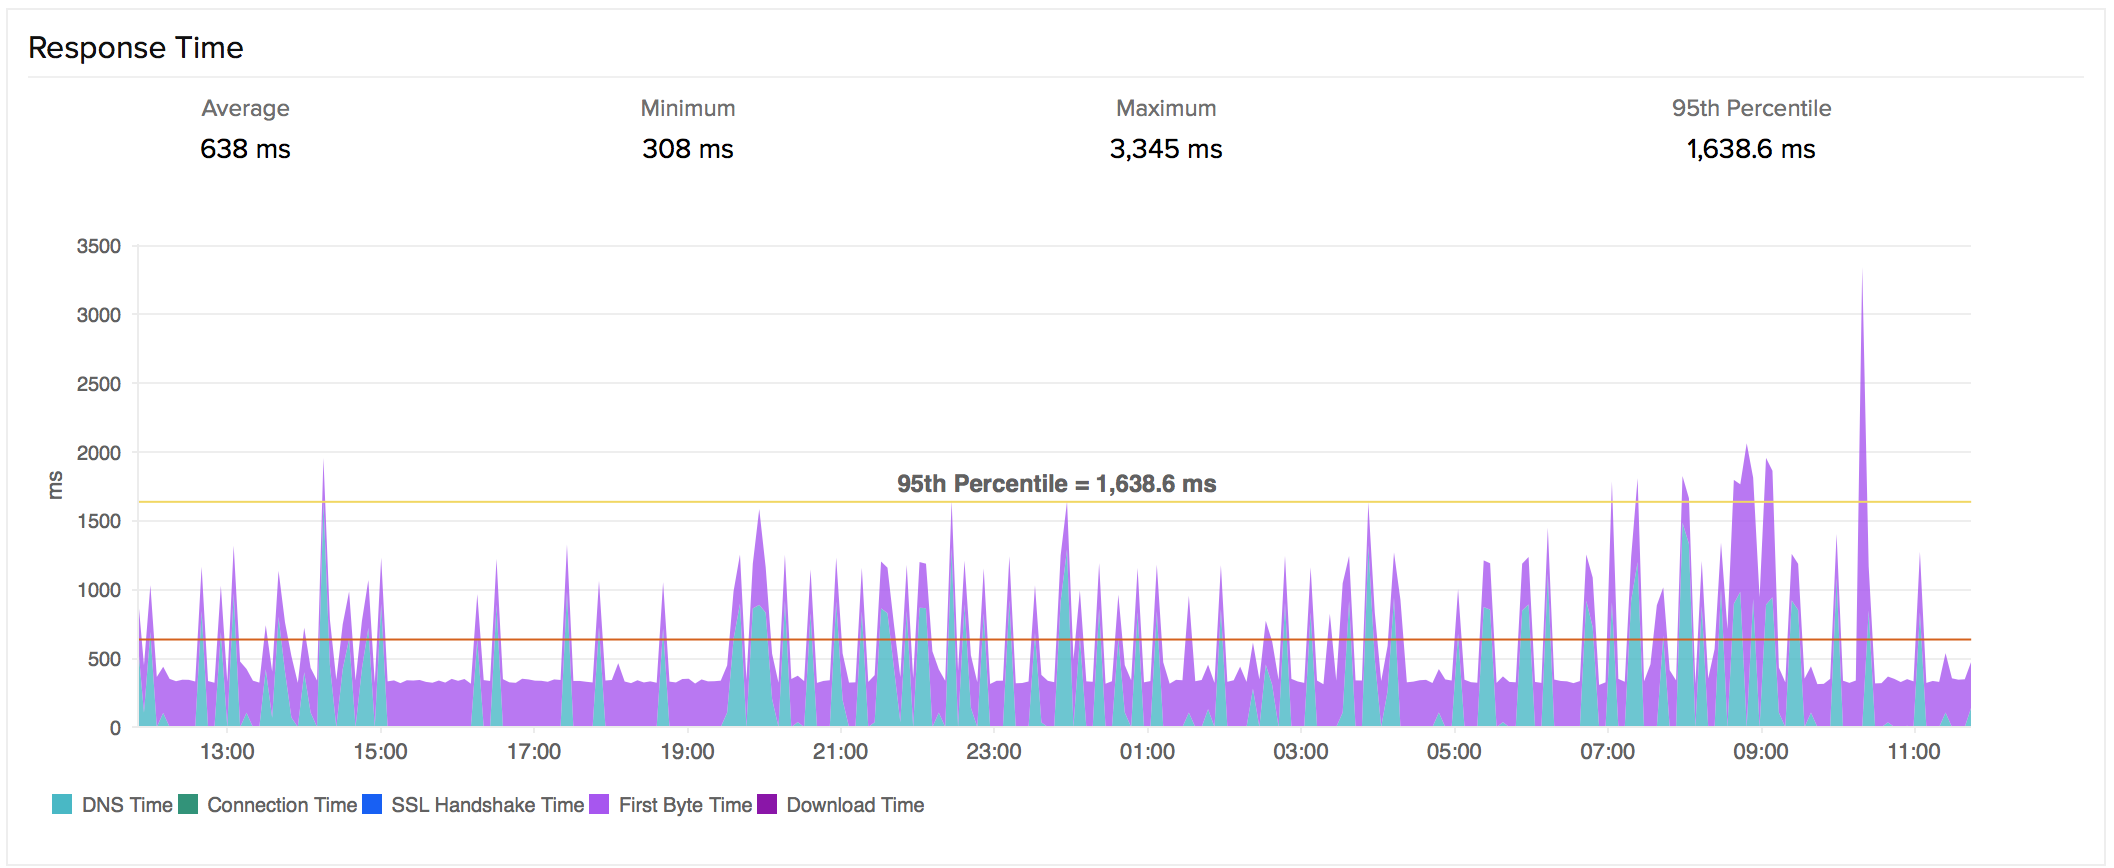This screenshot has width=2114, height=868.
Task: Click the Response Time panel title
Action: [136, 47]
